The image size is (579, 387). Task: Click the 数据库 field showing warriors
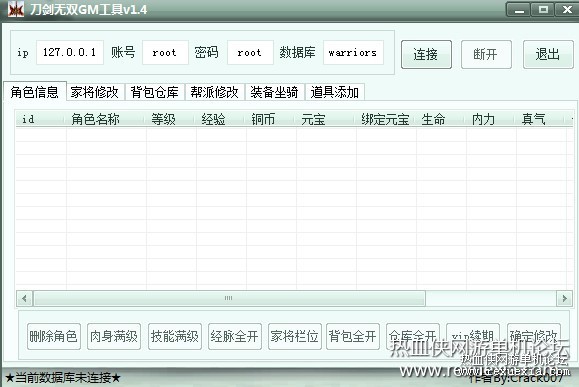tap(353, 52)
